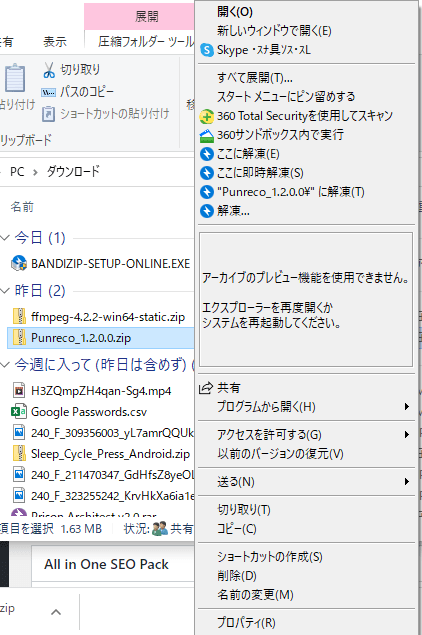Click the Paste clipboard icon
The image size is (422, 635).
click(15, 77)
